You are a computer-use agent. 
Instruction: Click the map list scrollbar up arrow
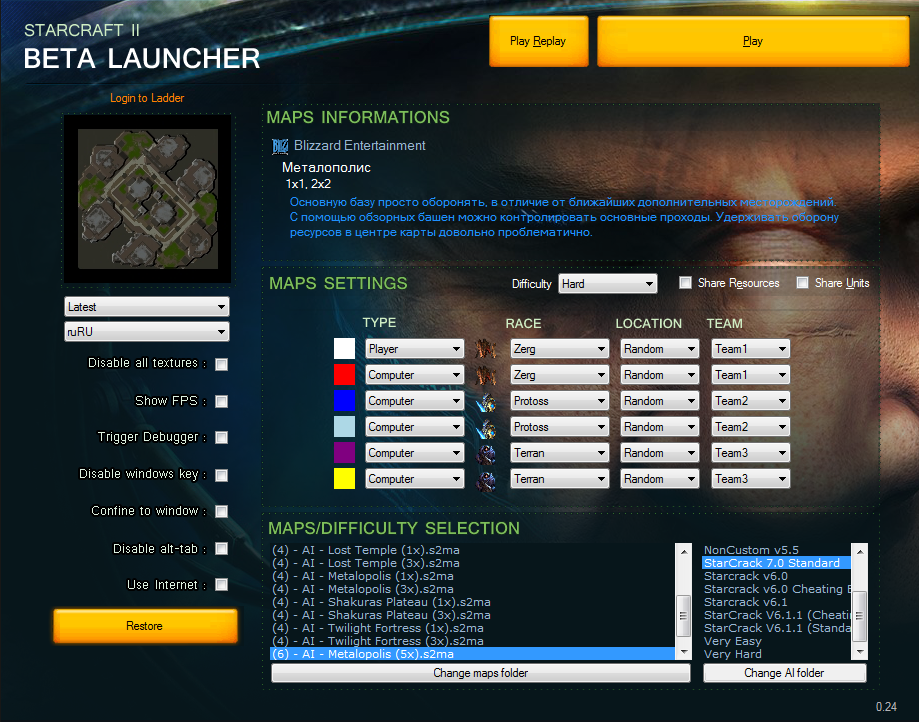[683, 551]
